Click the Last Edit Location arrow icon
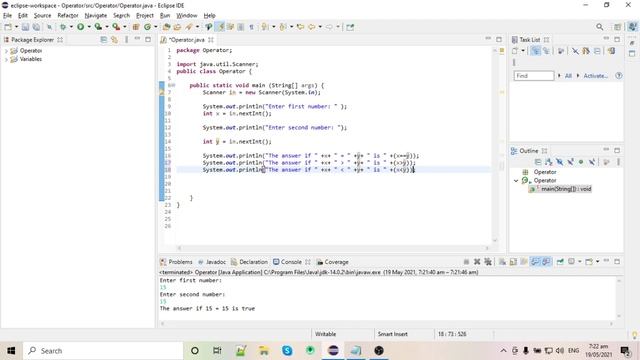This screenshot has height=360, width=640. pyautogui.click(x=300, y=27)
